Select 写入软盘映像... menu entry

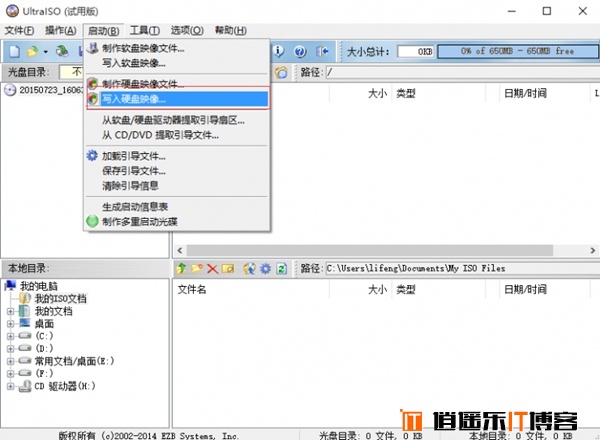tap(177, 63)
